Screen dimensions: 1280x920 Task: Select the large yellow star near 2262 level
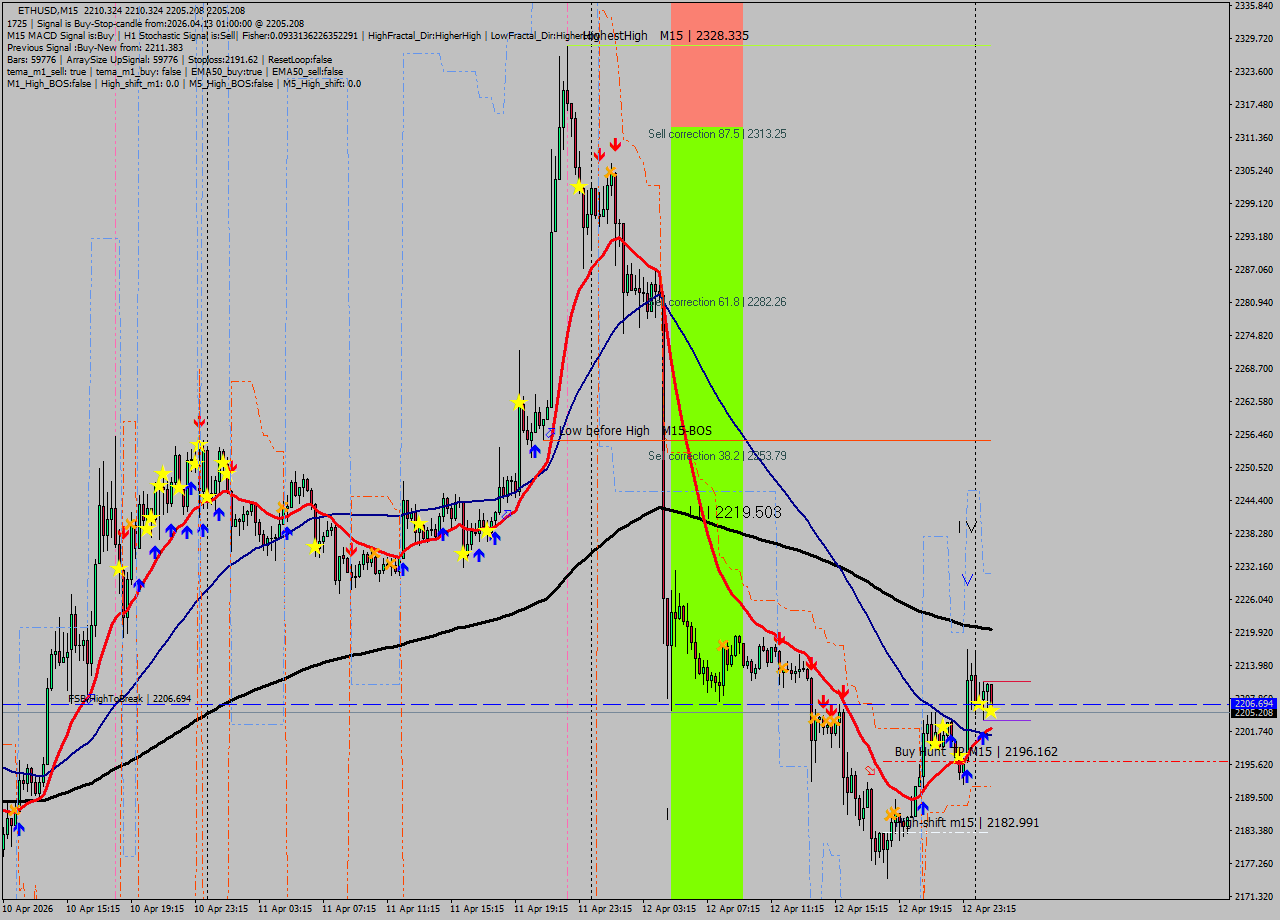(x=518, y=402)
